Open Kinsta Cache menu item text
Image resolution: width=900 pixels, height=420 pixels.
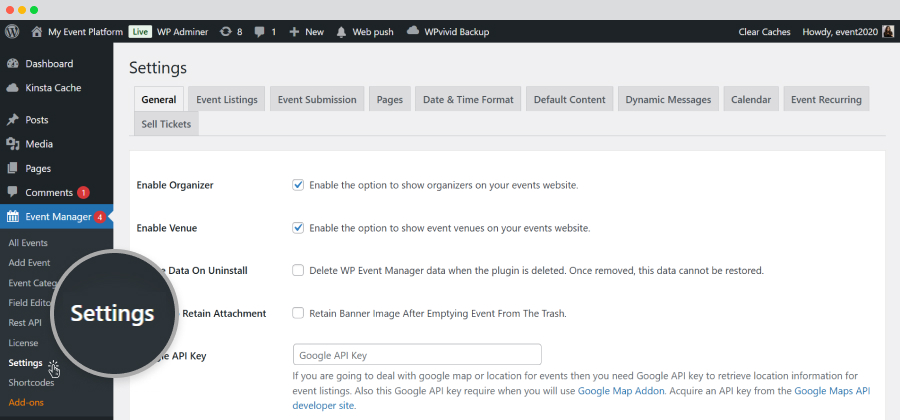coord(53,88)
